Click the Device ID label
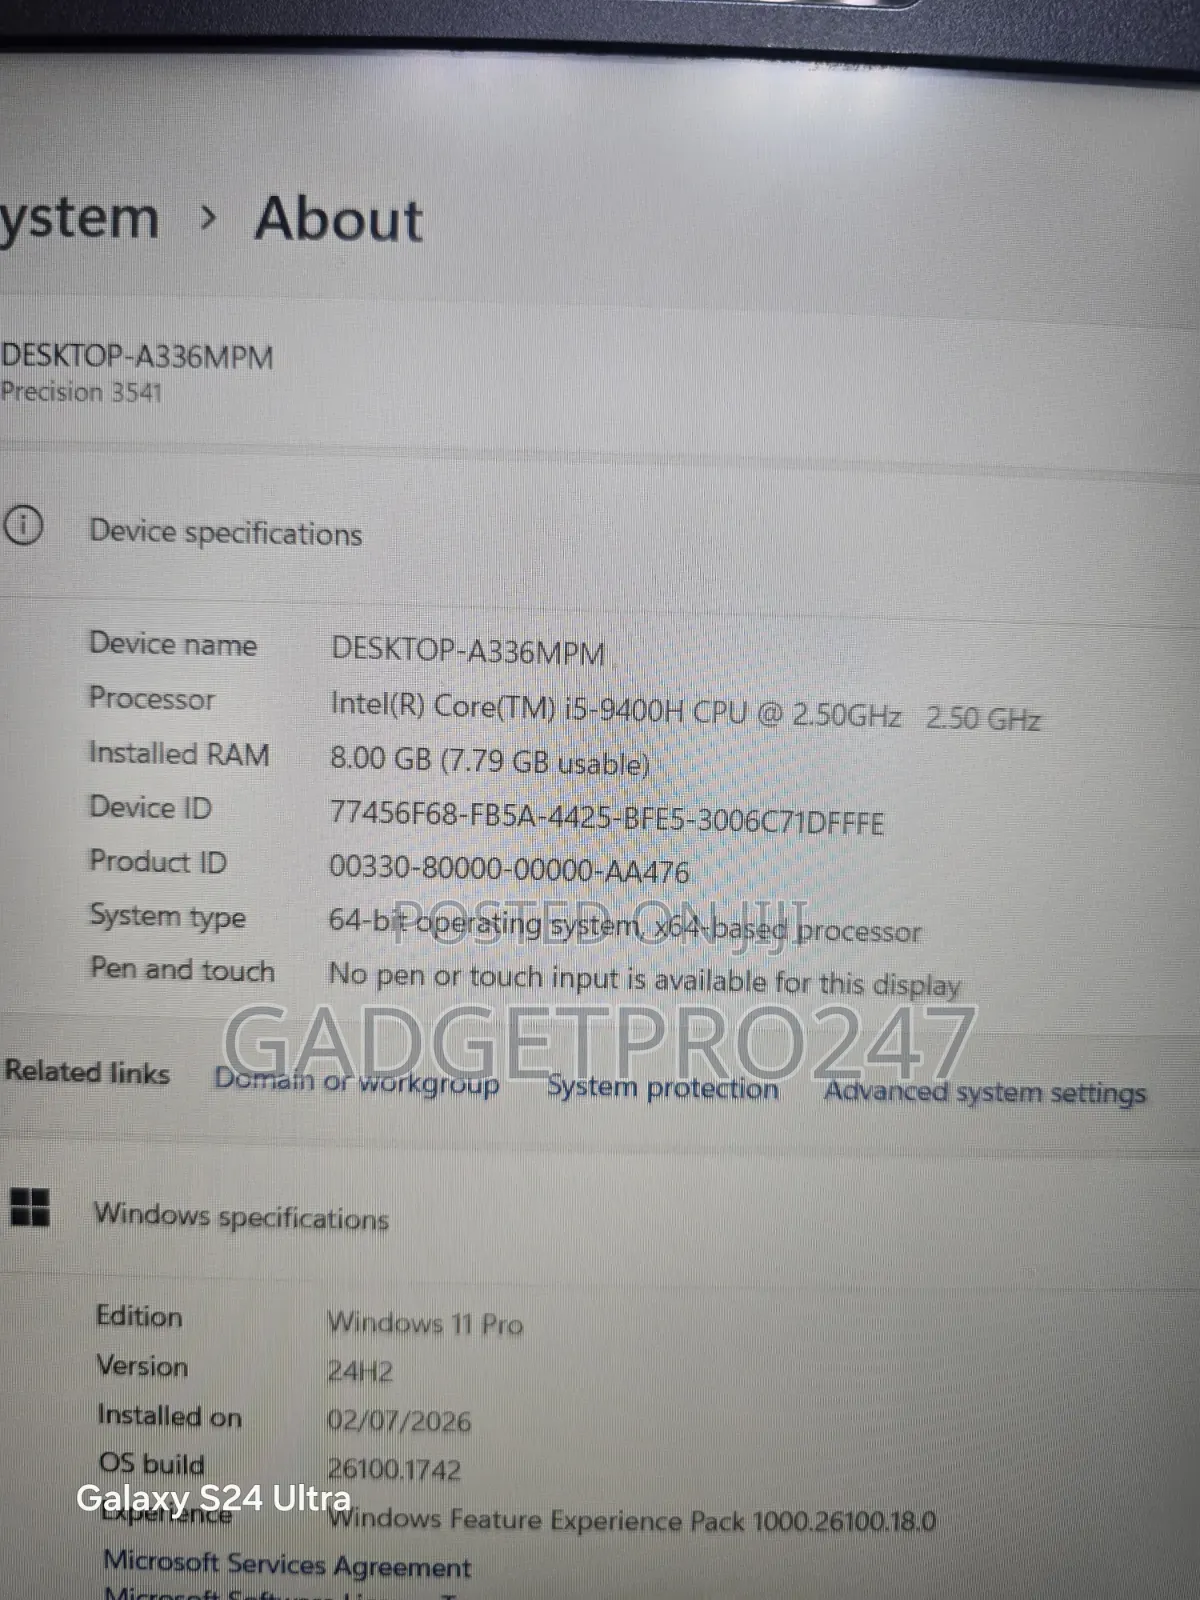Viewport: 1200px width, 1600px height. 151,807
